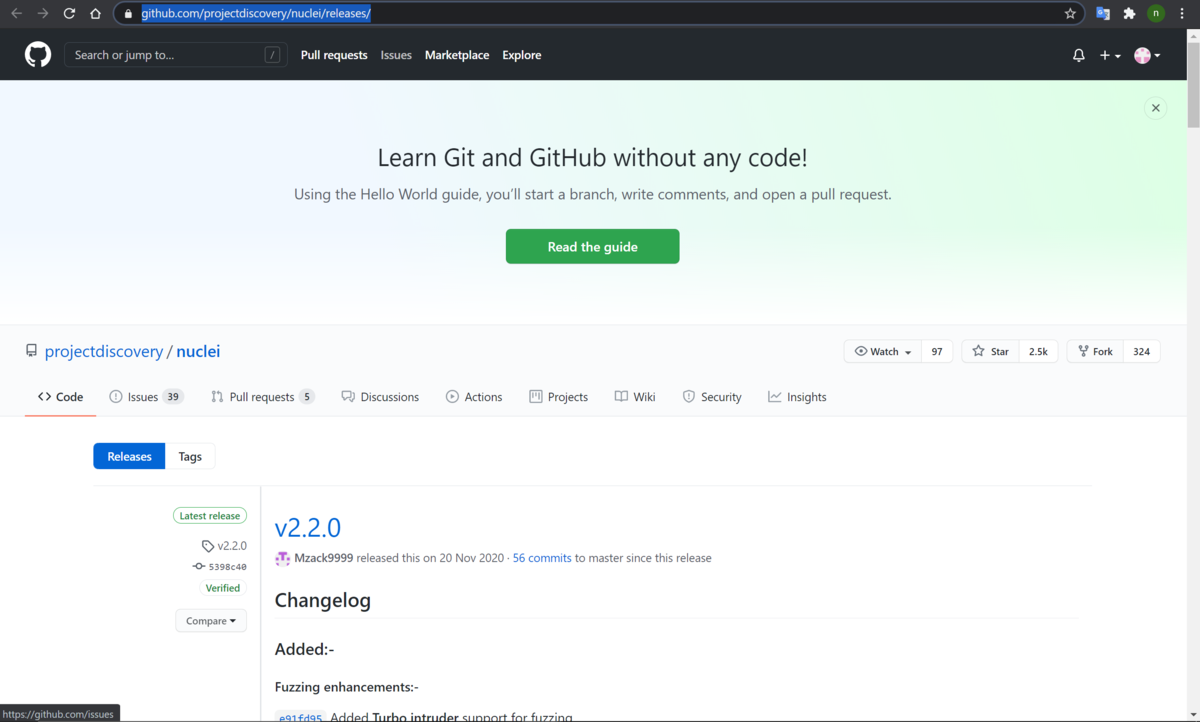Open the Insights tab
Viewport: 1200px width, 722px height.
(797, 397)
